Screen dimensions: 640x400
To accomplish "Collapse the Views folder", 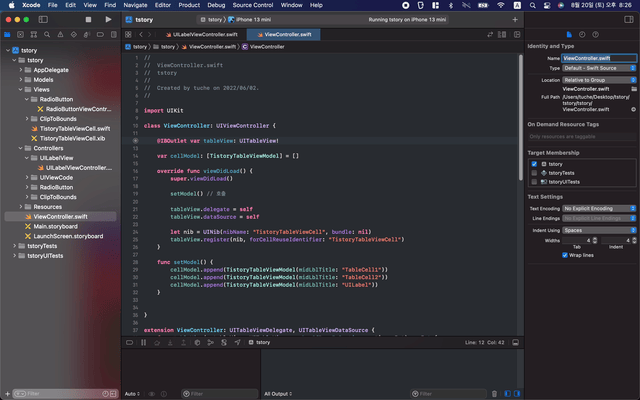I will click(20, 89).
